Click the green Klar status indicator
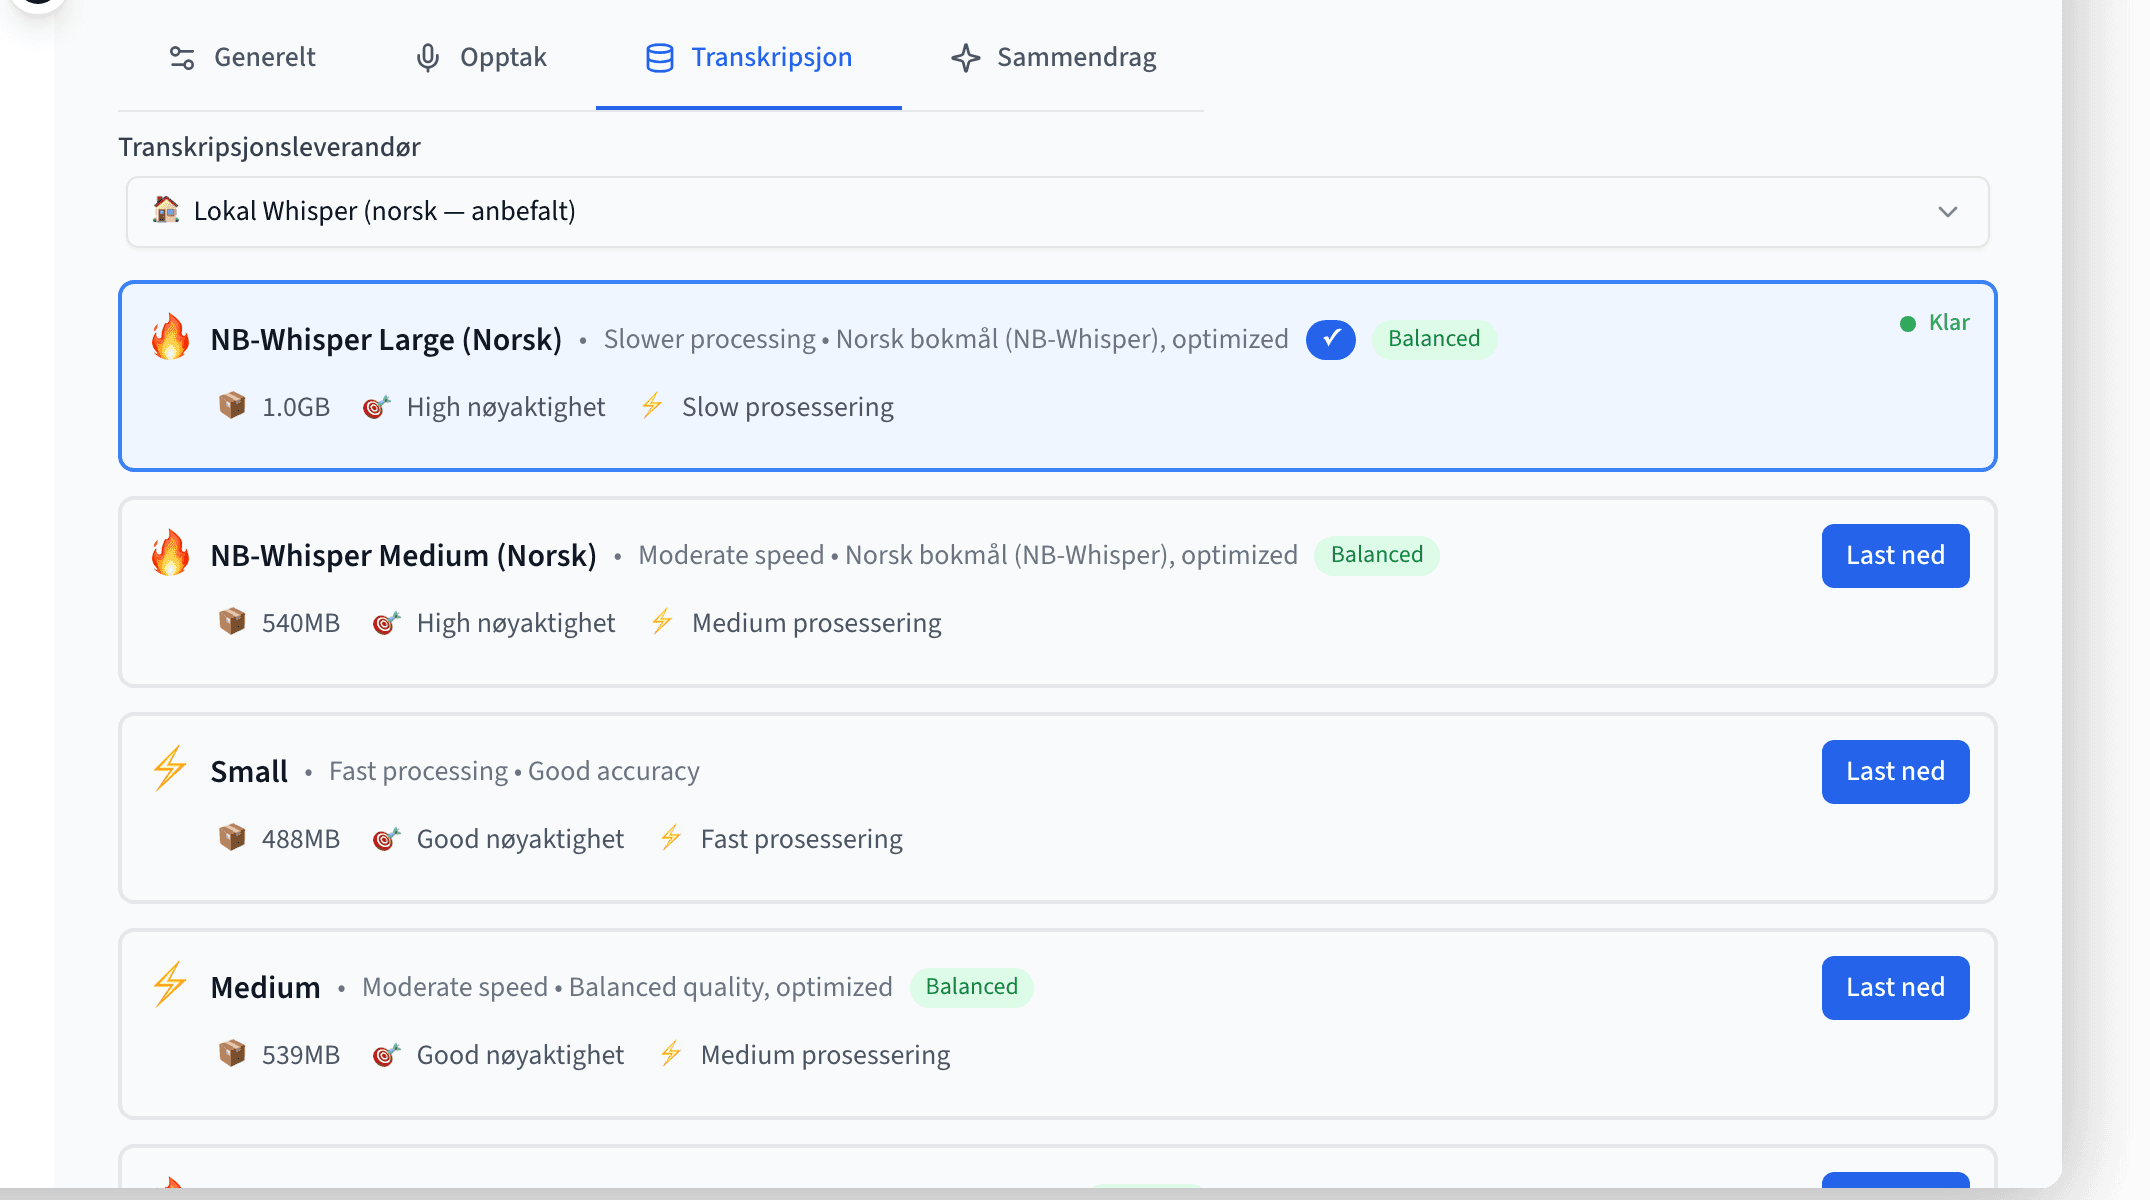The height and width of the screenshot is (1200, 2150). pos(1935,323)
